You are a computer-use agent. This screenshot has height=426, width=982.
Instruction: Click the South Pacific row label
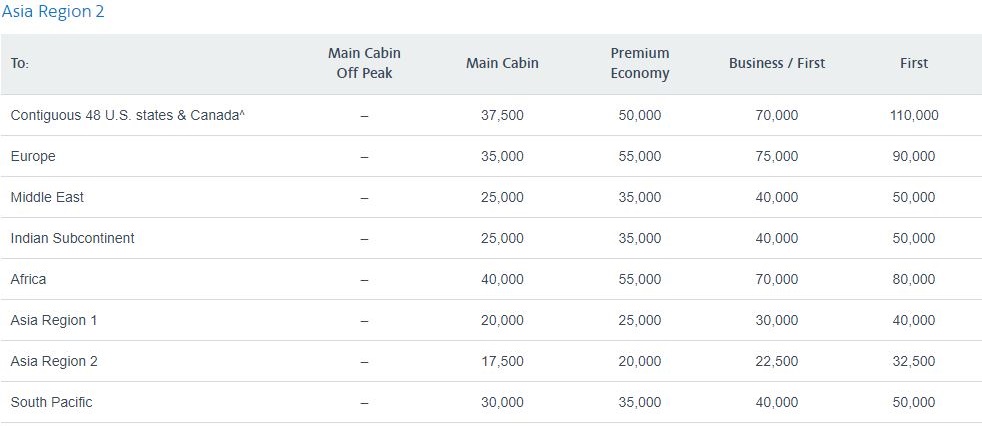(51, 402)
